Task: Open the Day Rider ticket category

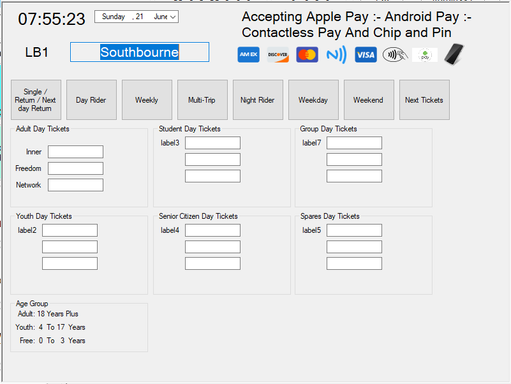Action: click(x=91, y=100)
